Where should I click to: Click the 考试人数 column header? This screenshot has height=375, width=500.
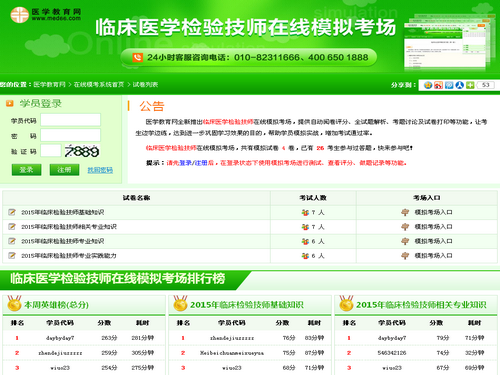coord(313,198)
